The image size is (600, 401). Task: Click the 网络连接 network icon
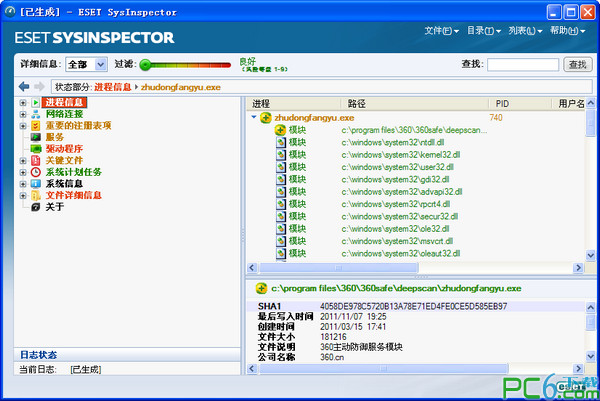[36, 114]
